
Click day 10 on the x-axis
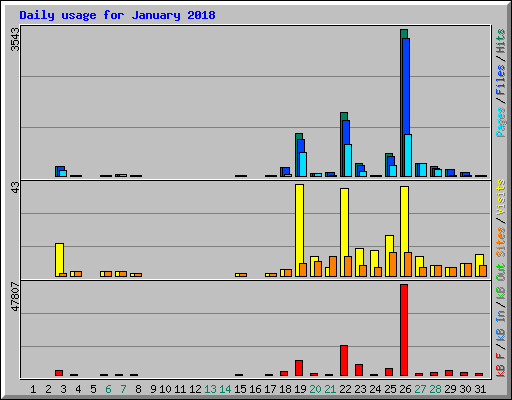click(165, 389)
